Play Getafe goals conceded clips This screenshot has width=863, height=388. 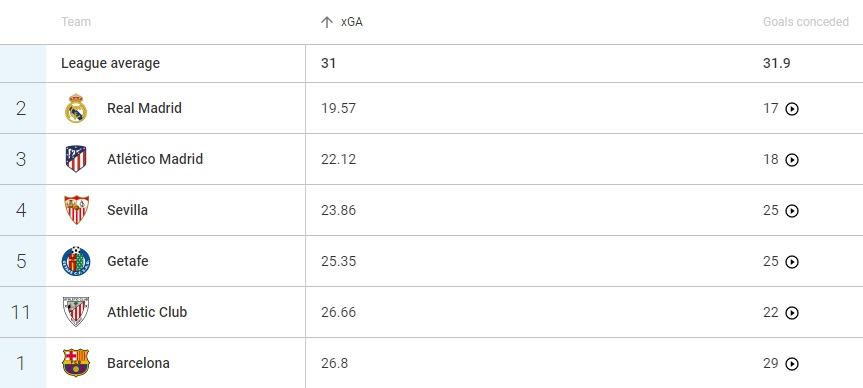pos(791,262)
